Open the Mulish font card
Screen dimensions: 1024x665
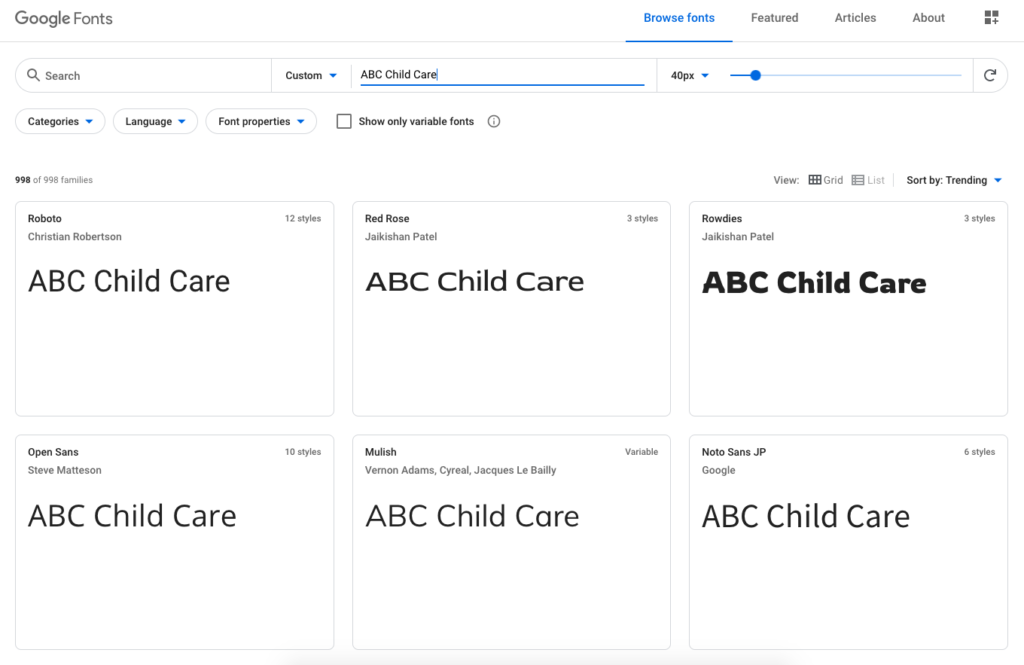(511, 542)
